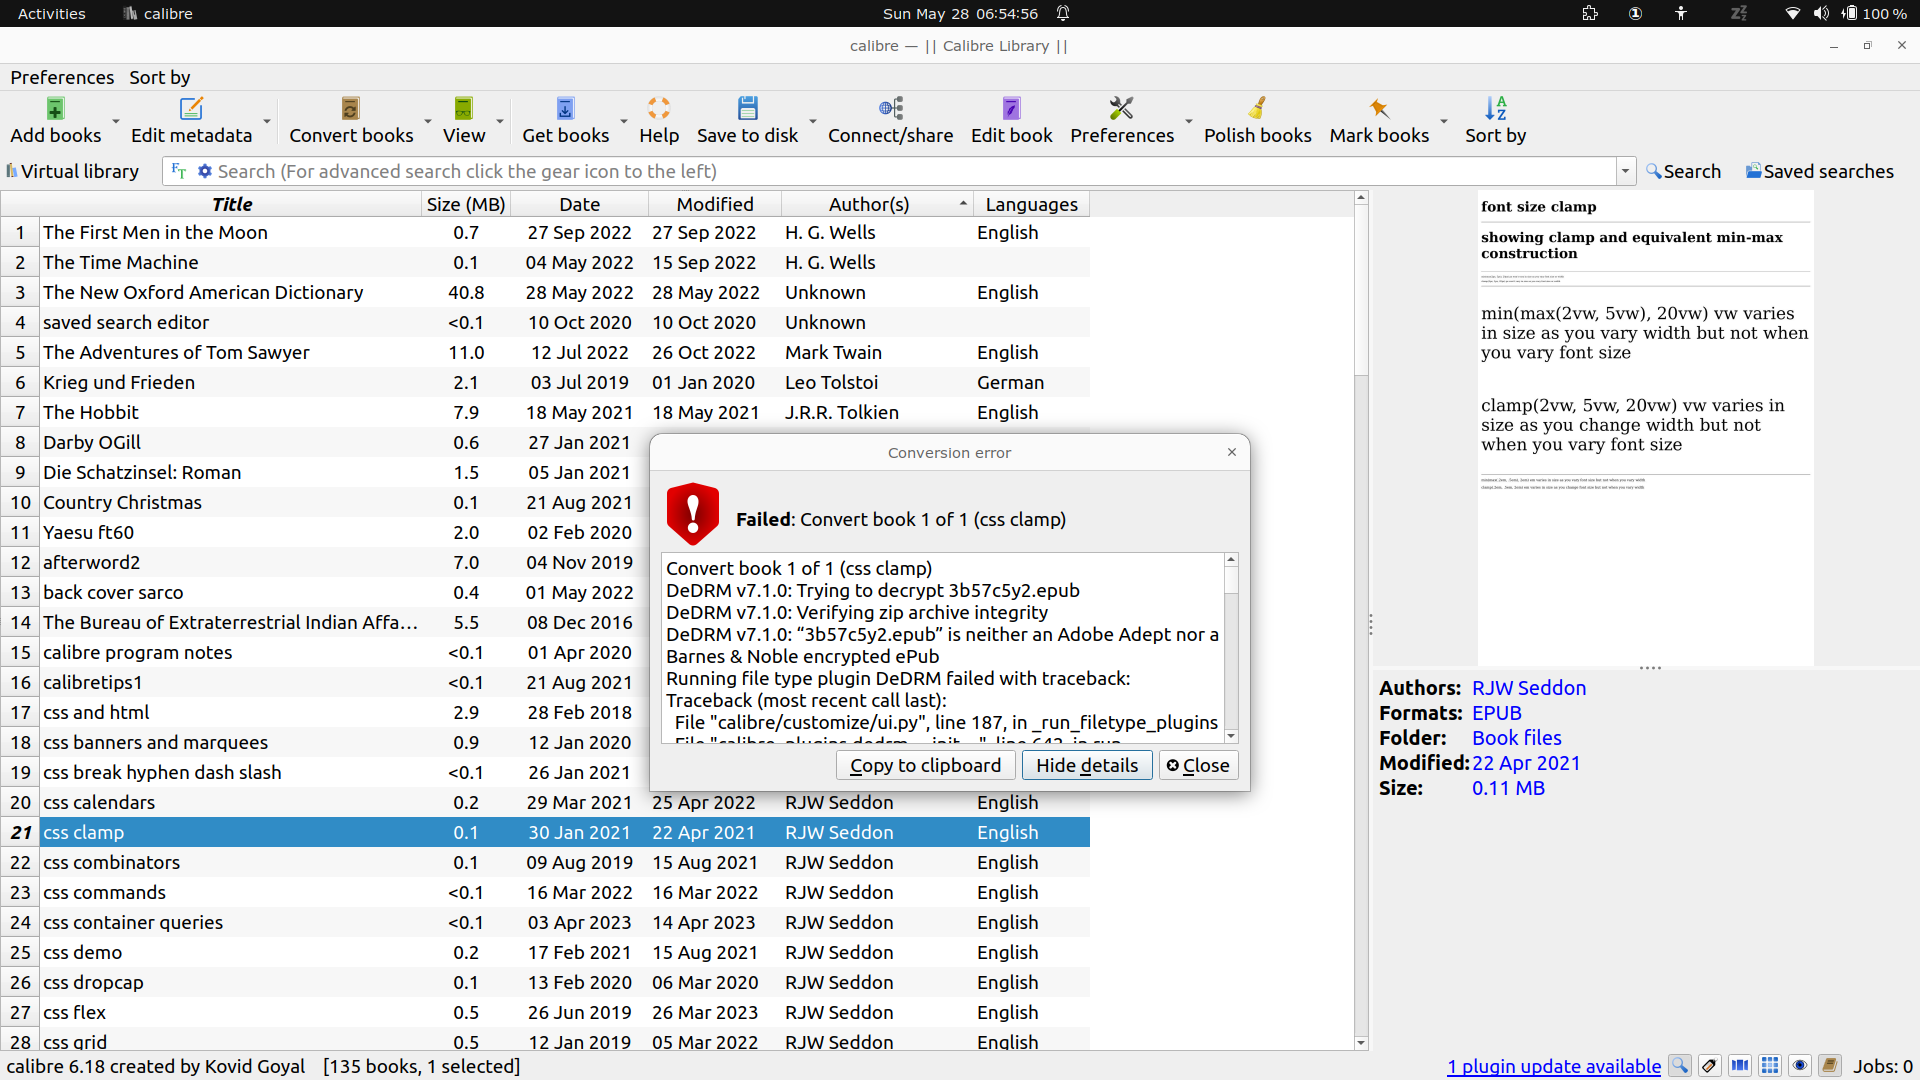Screen dimensions: 1920x1080
Task: Click into the library search field
Action: pos(900,171)
